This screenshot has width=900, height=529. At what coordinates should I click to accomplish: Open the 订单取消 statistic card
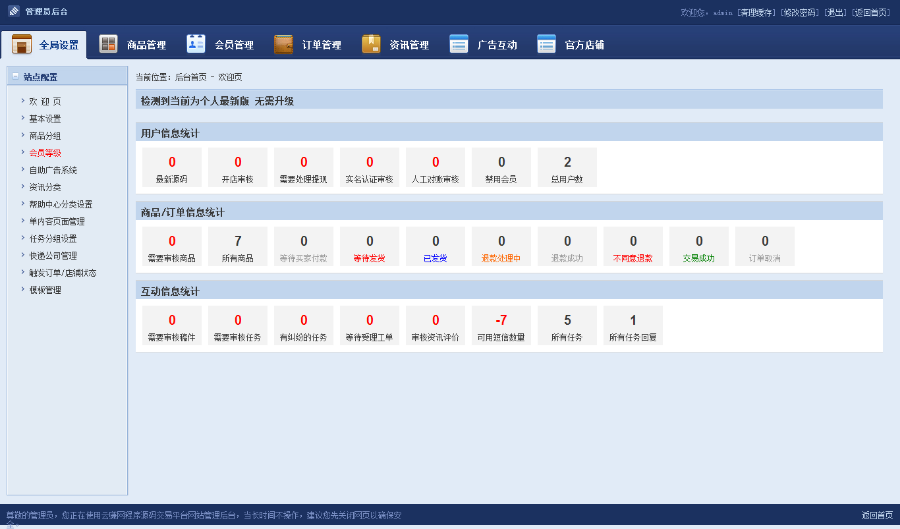tap(765, 246)
